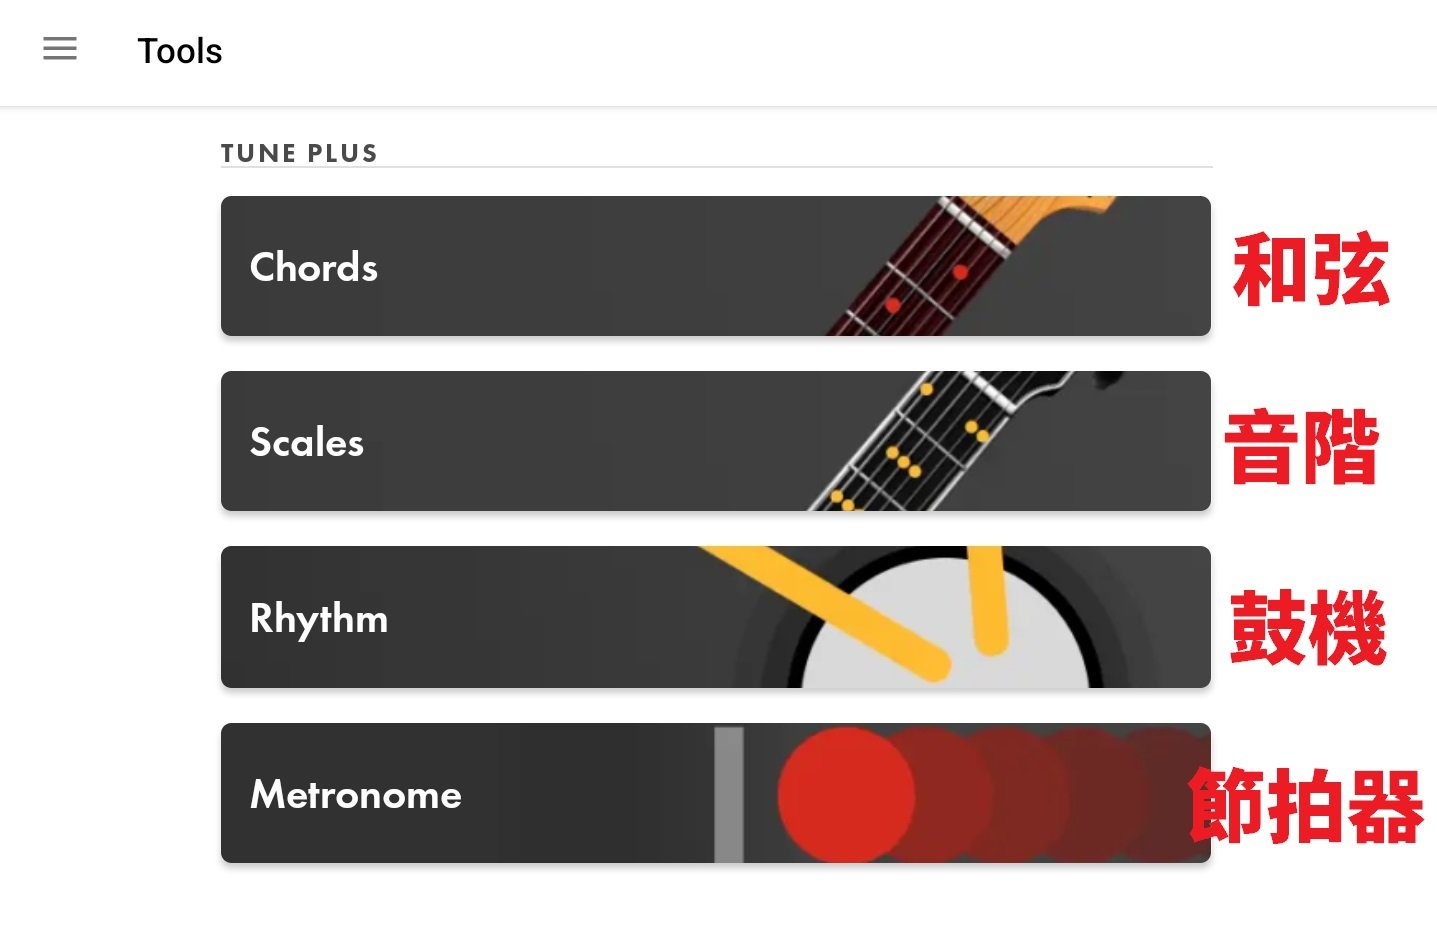This screenshot has height=948, width=1437.
Task: Click the metronome tempo indicator bar
Action: (x=728, y=793)
